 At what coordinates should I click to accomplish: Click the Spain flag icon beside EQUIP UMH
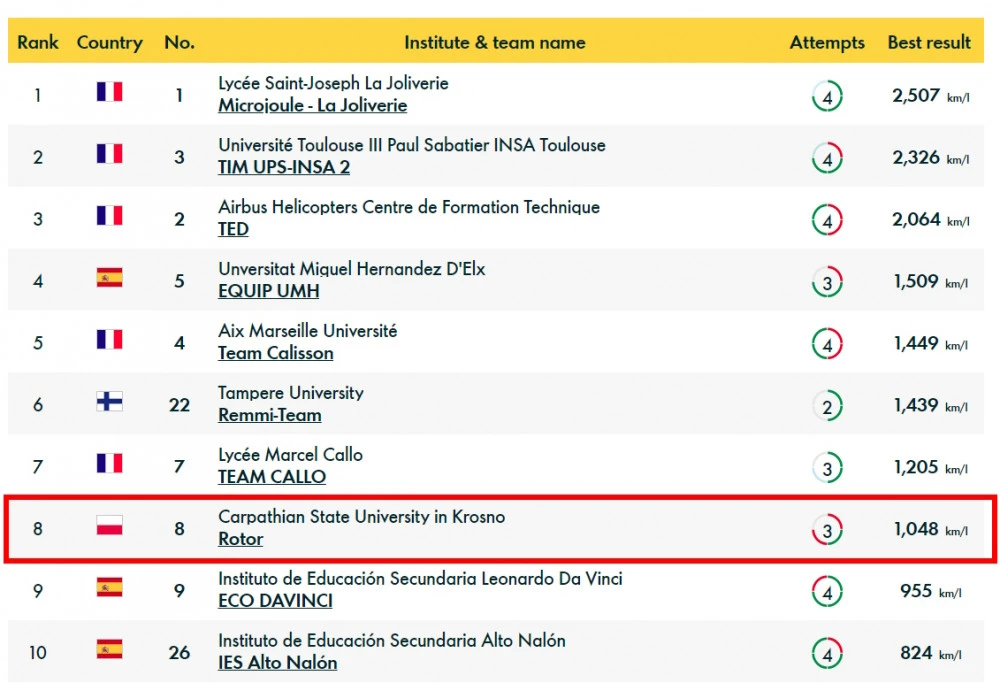point(109,278)
